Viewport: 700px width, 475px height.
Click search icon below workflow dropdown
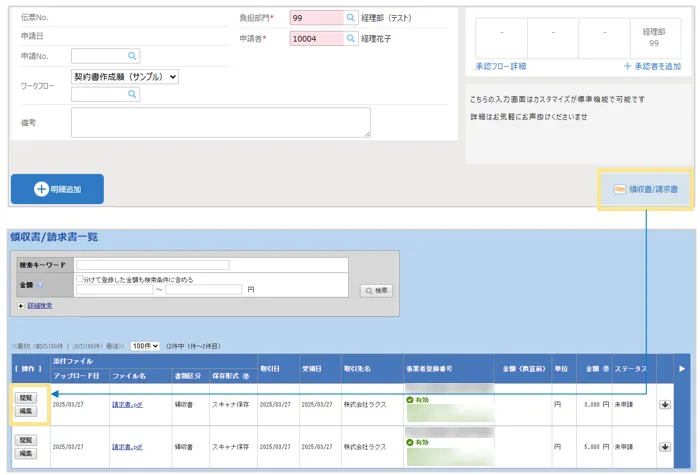(133, 94)
